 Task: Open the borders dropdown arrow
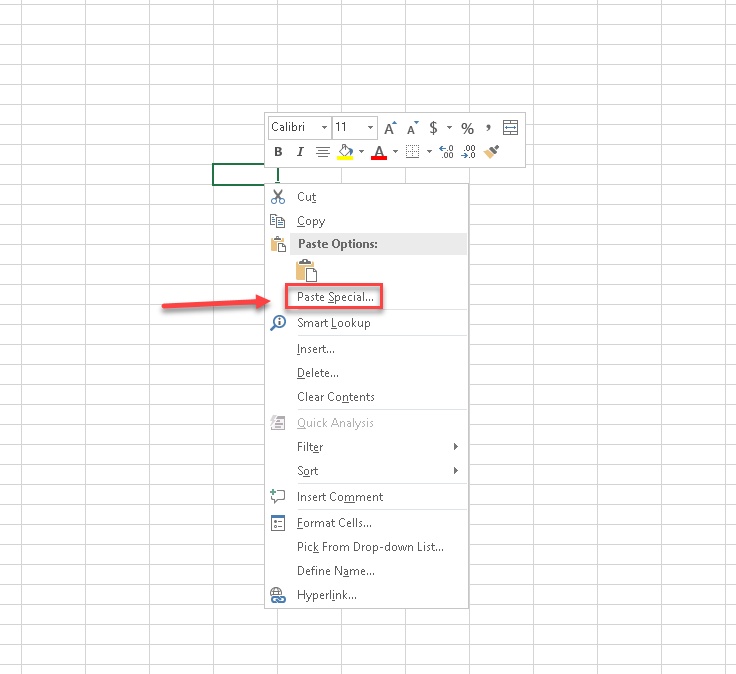[429, 151]
